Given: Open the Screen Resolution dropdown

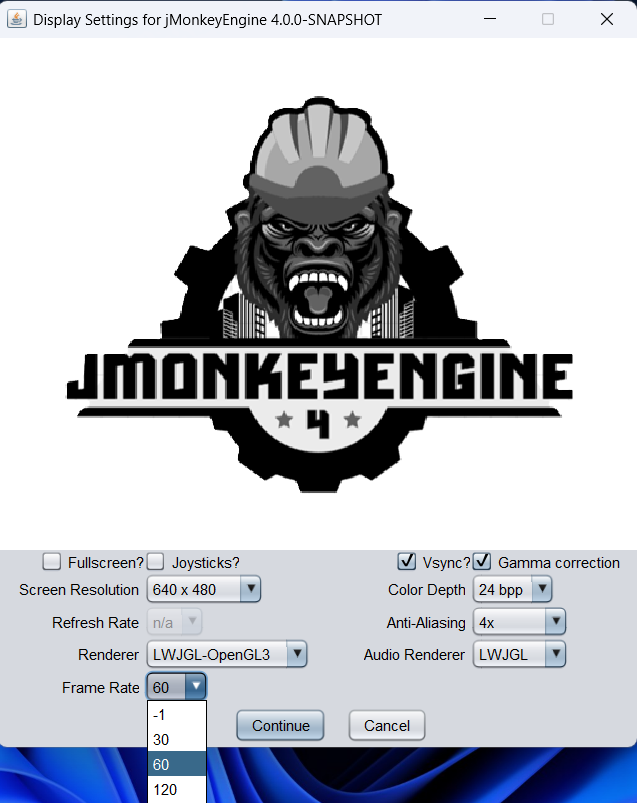Looking at the screenshot, I should click(204, 589).
